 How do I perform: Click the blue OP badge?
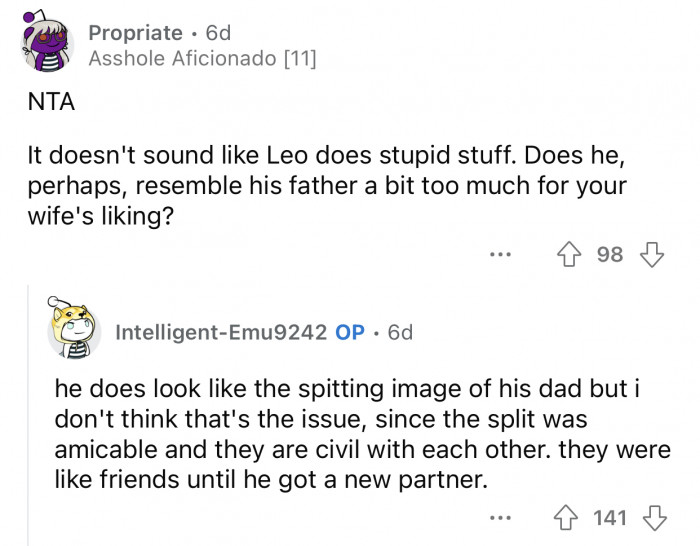click(x=350, y=332)
